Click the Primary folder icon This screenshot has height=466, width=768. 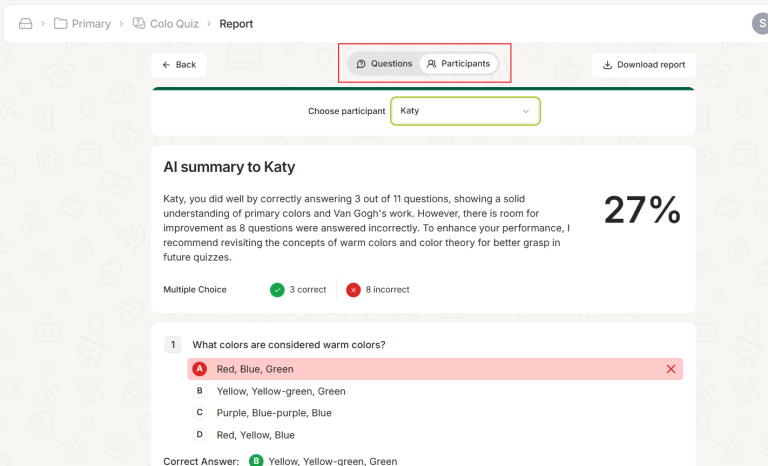tap(61, 23)
